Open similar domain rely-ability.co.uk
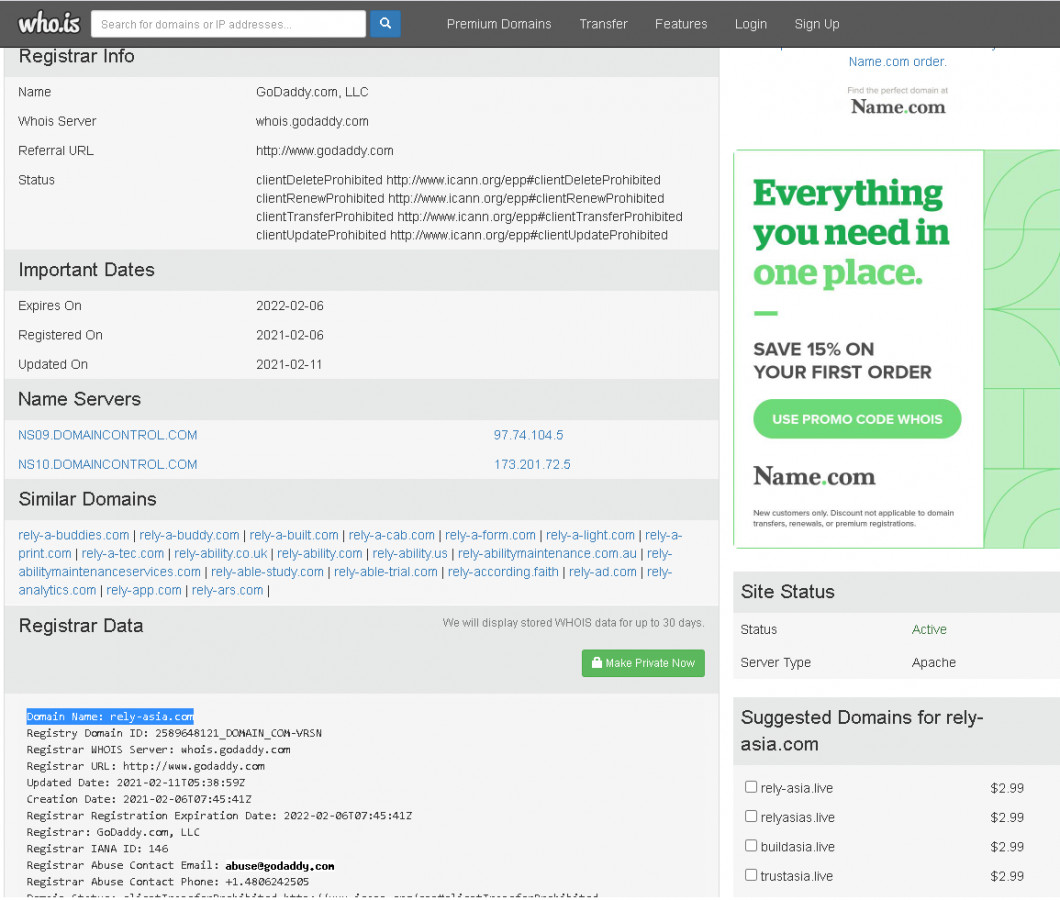The width and height of the screenshot is (1060, 900). point(221,553)
